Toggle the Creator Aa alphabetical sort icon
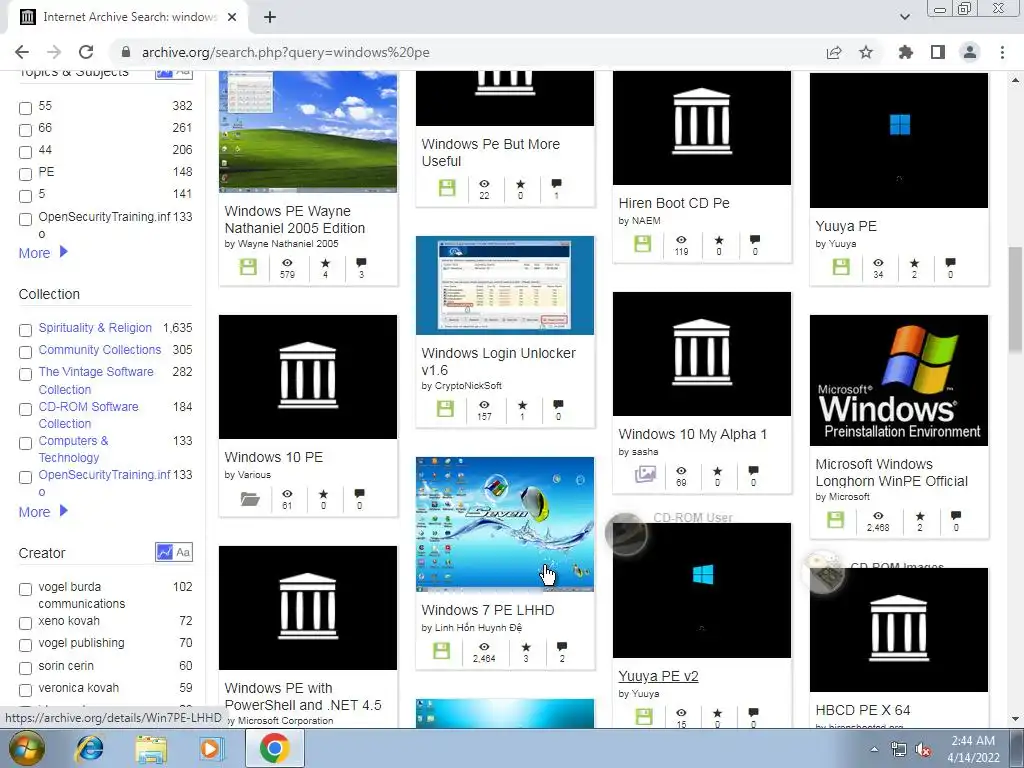The image size is (1024, 768). (183, 552)
